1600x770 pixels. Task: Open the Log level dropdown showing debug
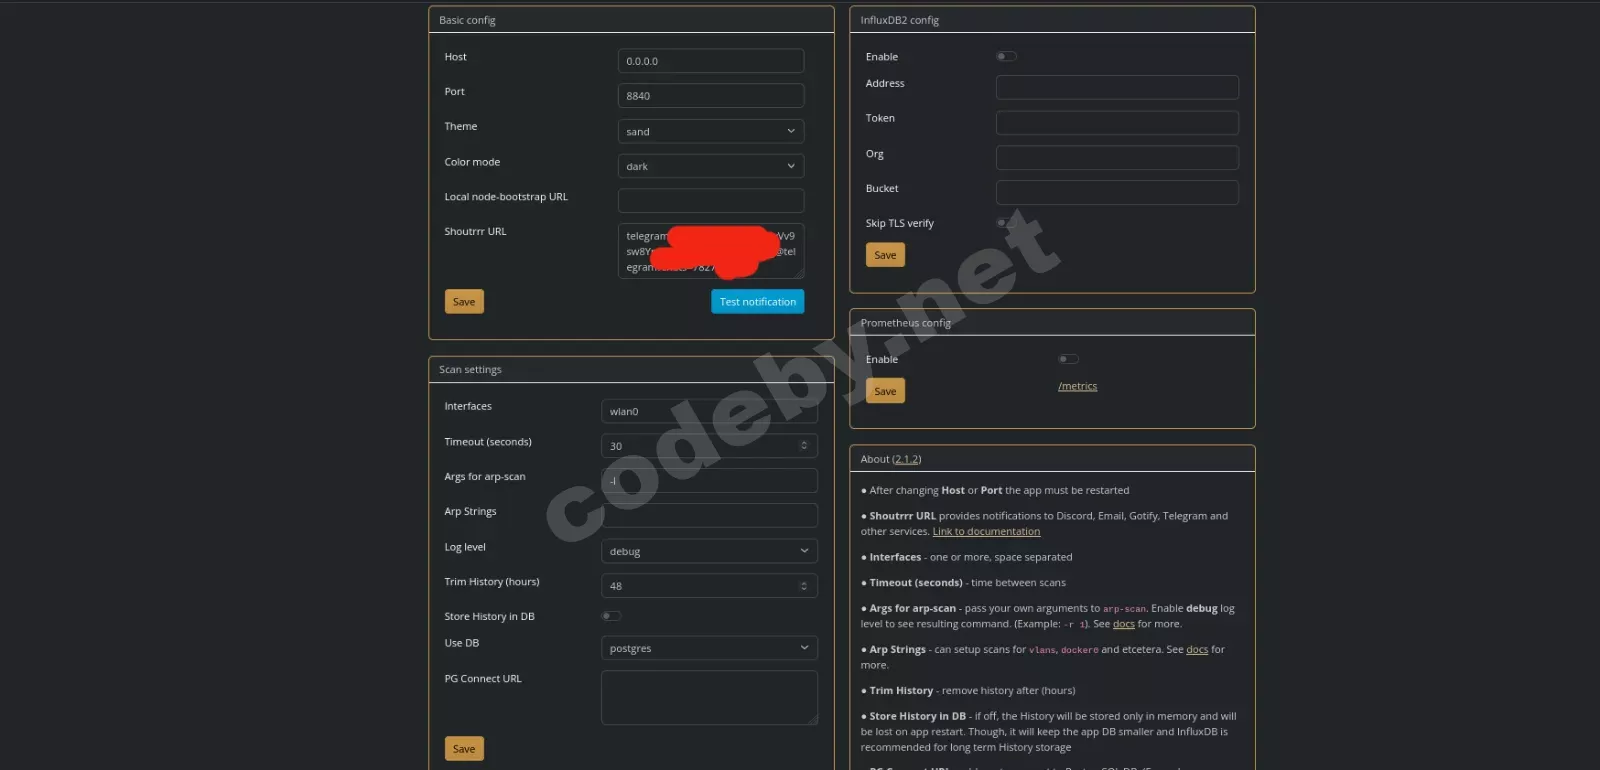(709, 551)
